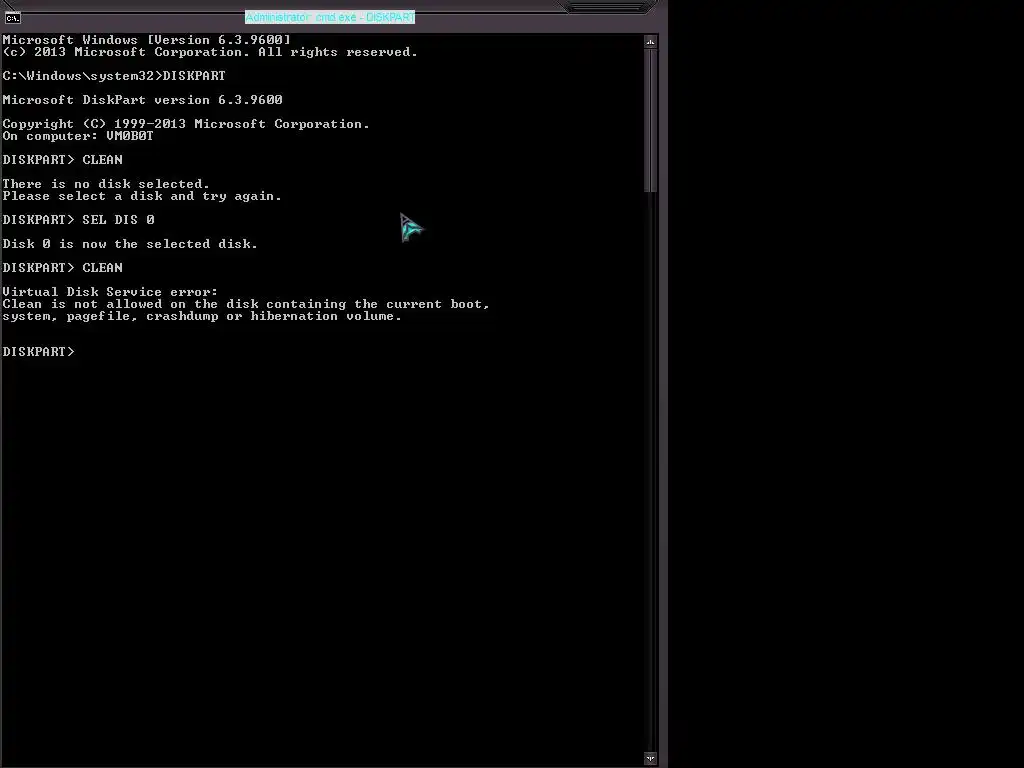Click the 'DISKPART> SEL DIS 0' command
Screen dimensions: 1024x768
coord(78,220)
